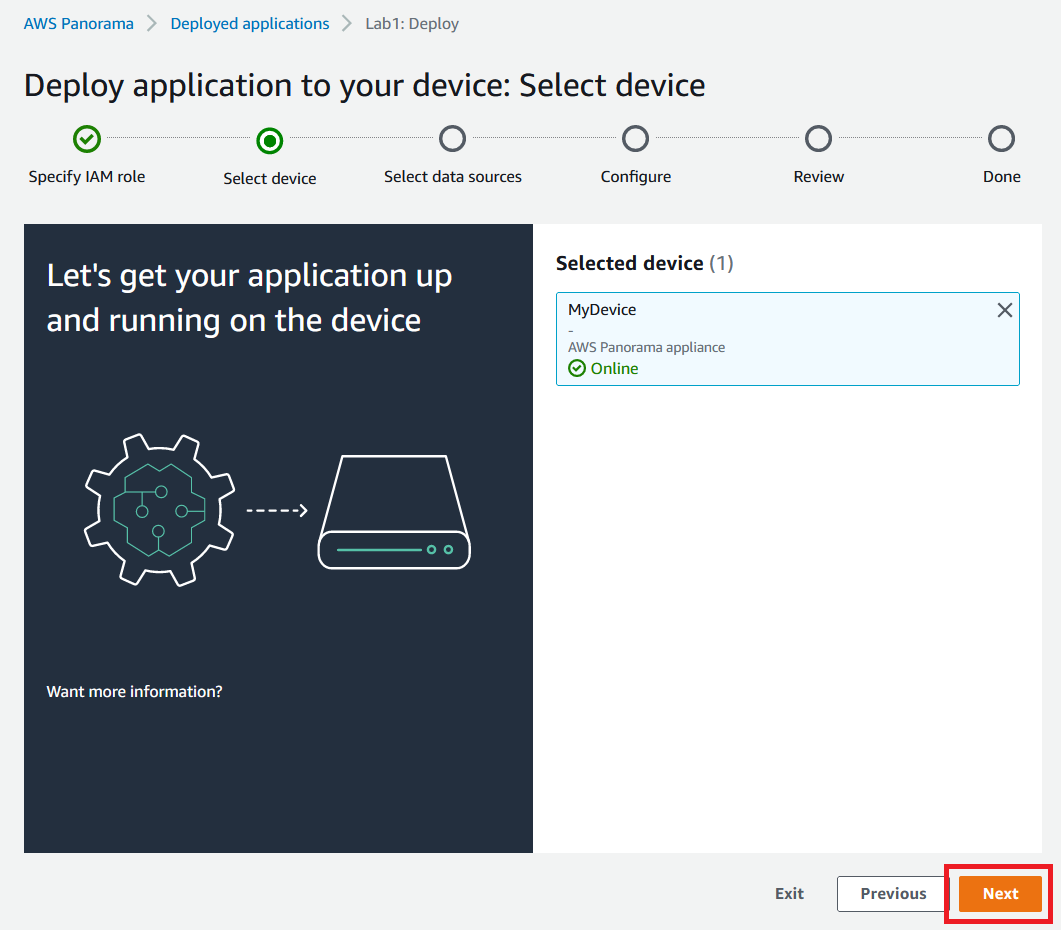Click the Want more information text
The height and width of the screenshot is (930, 1061).
tap(134, 692)
